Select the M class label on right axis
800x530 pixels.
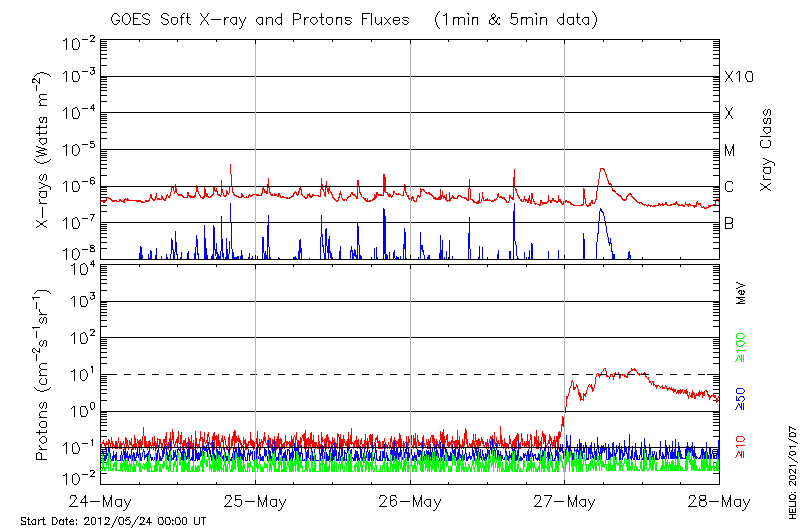(730, 151)
